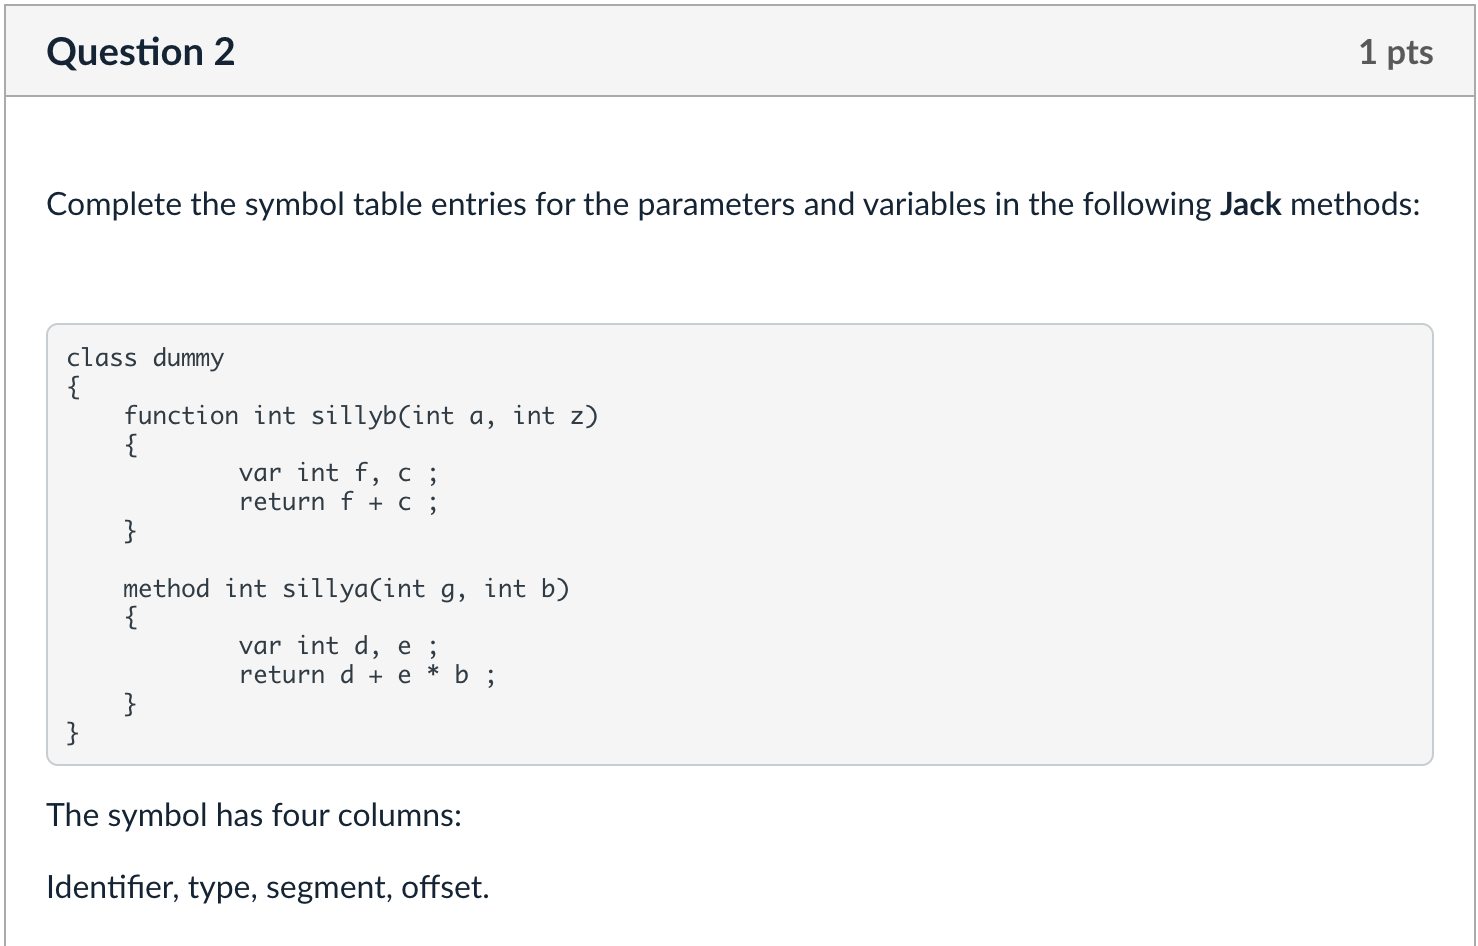Click the var int f, c line
This screenshot has width=1478, height=946.
point(338,472)
